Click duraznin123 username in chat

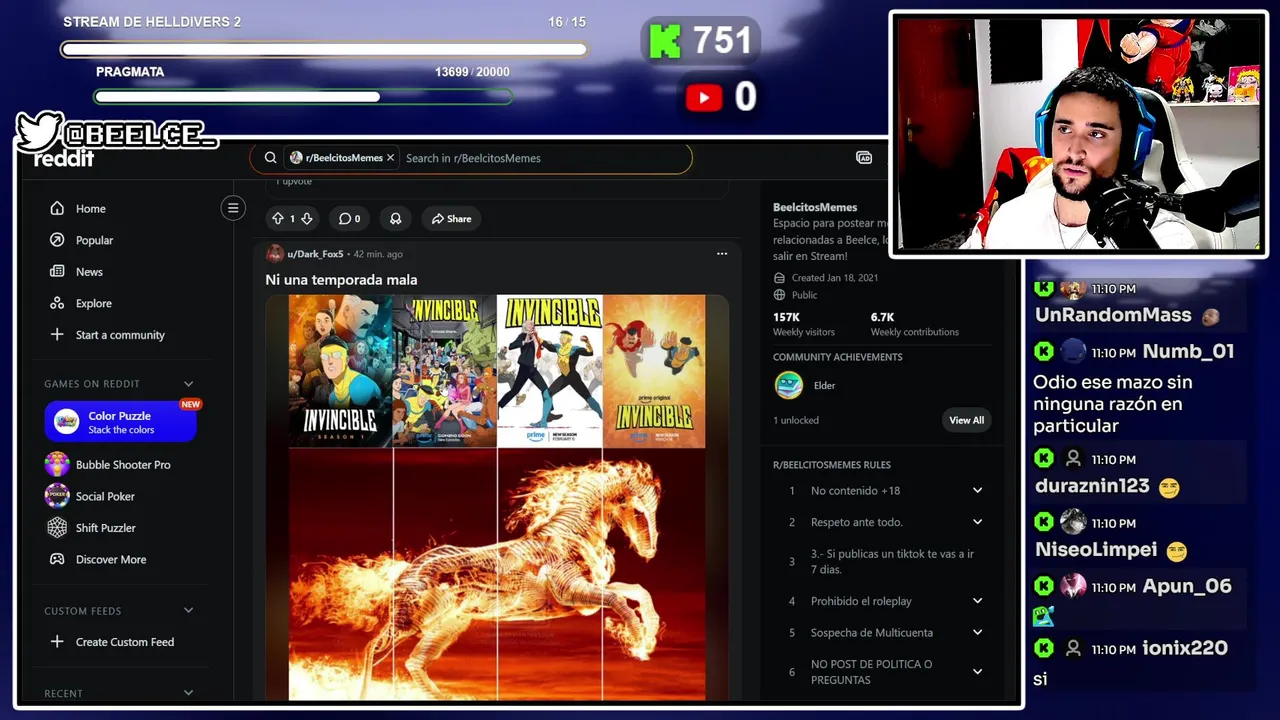coord(1092,486)
